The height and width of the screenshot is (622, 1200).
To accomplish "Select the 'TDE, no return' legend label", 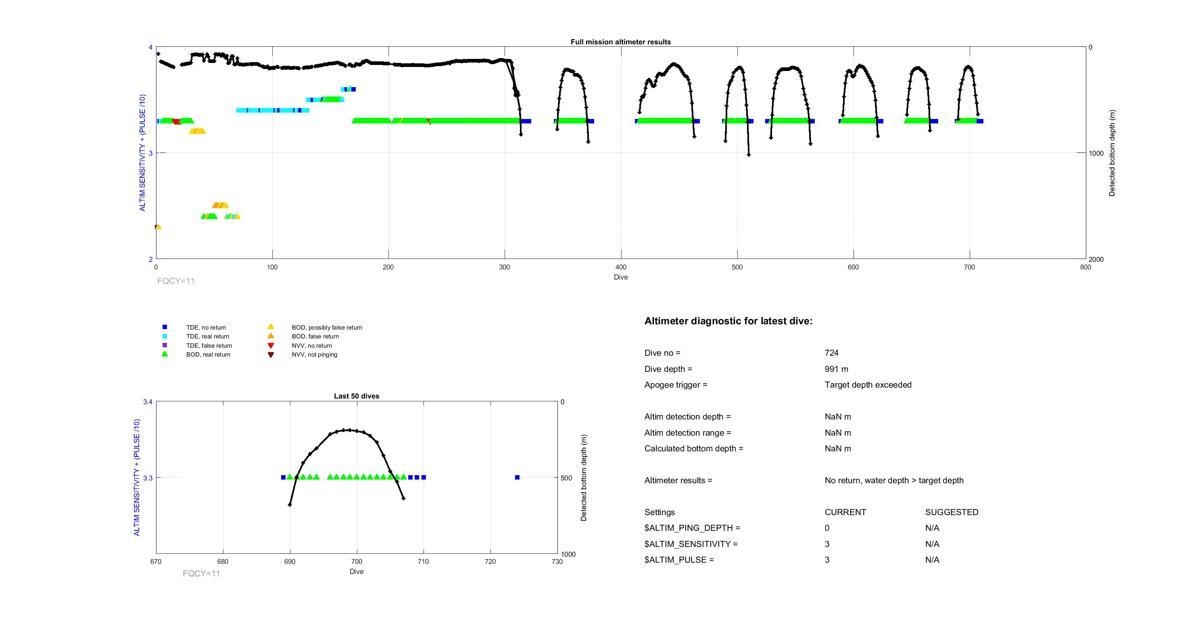I will 206,327.
